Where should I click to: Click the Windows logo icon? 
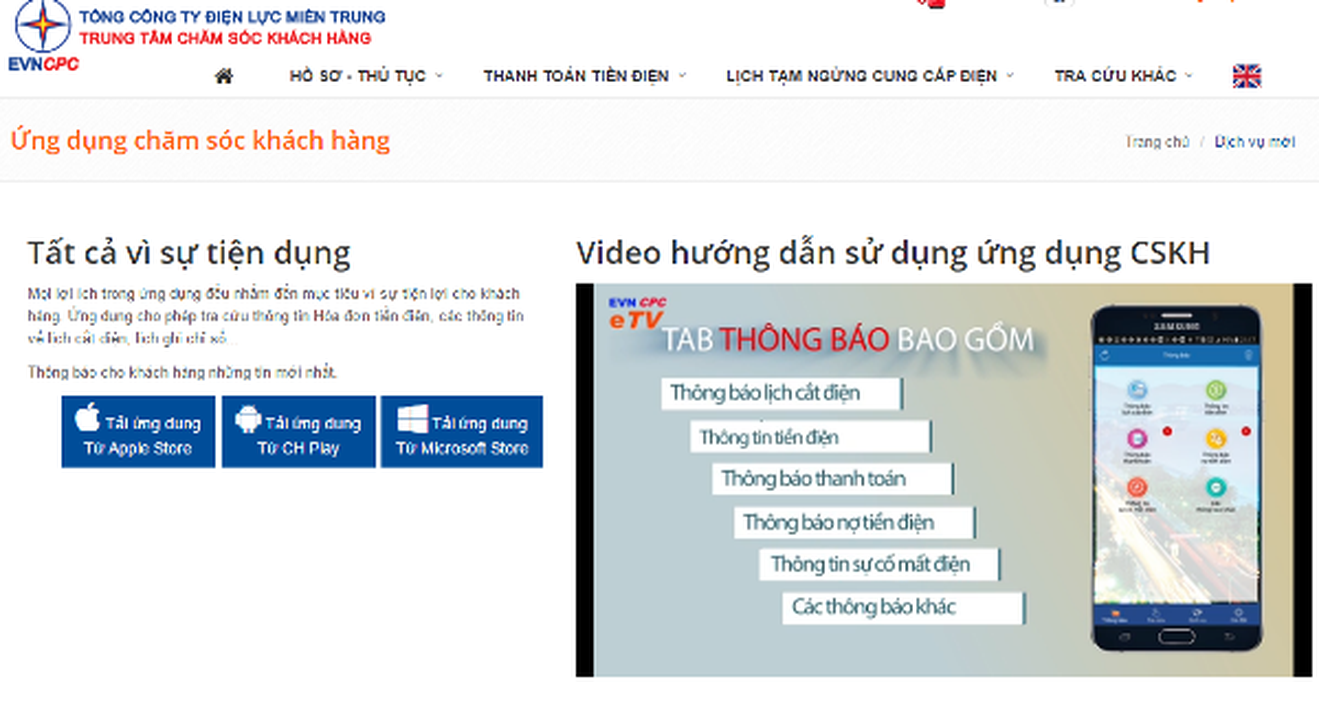click(x=411, y=419)
